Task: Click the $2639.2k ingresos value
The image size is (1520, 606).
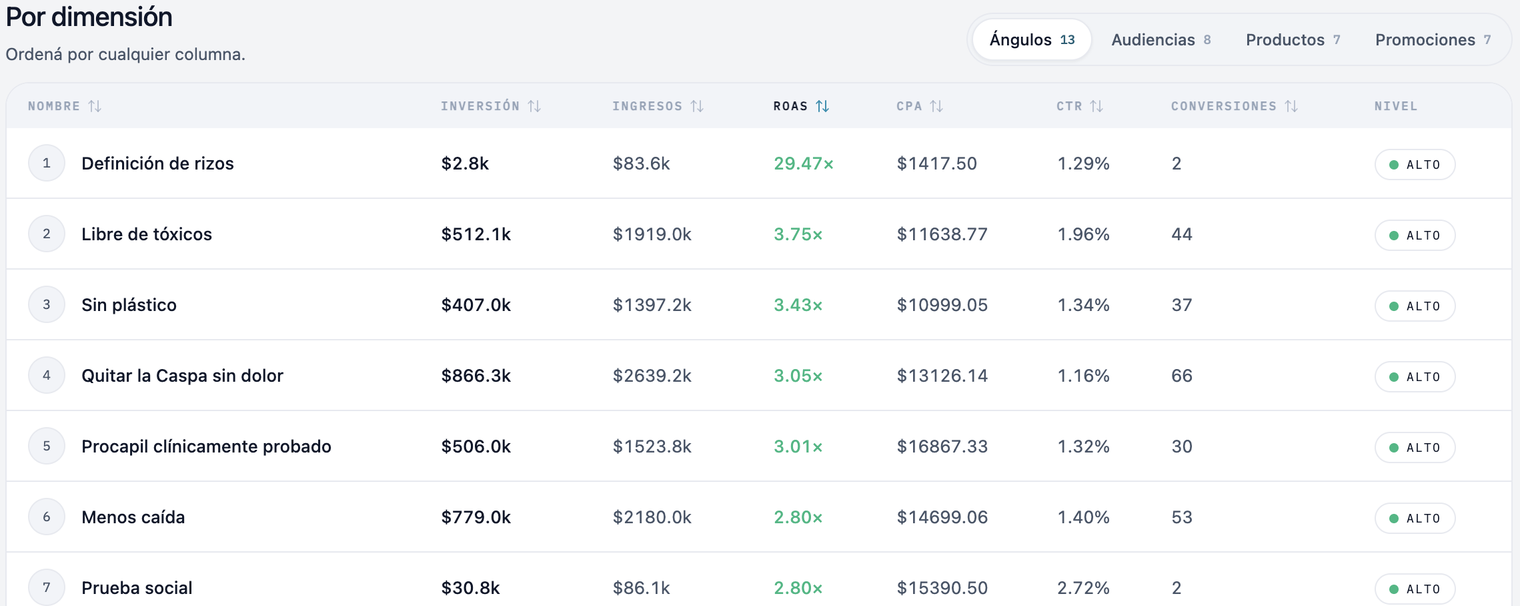Action: coord(652,376)
